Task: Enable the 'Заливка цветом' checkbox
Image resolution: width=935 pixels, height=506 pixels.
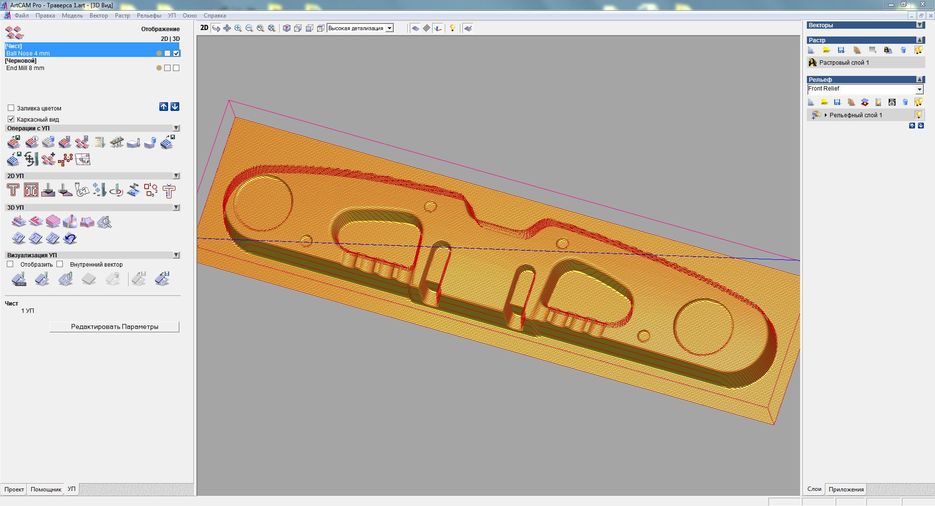Action: coord(11,108)
